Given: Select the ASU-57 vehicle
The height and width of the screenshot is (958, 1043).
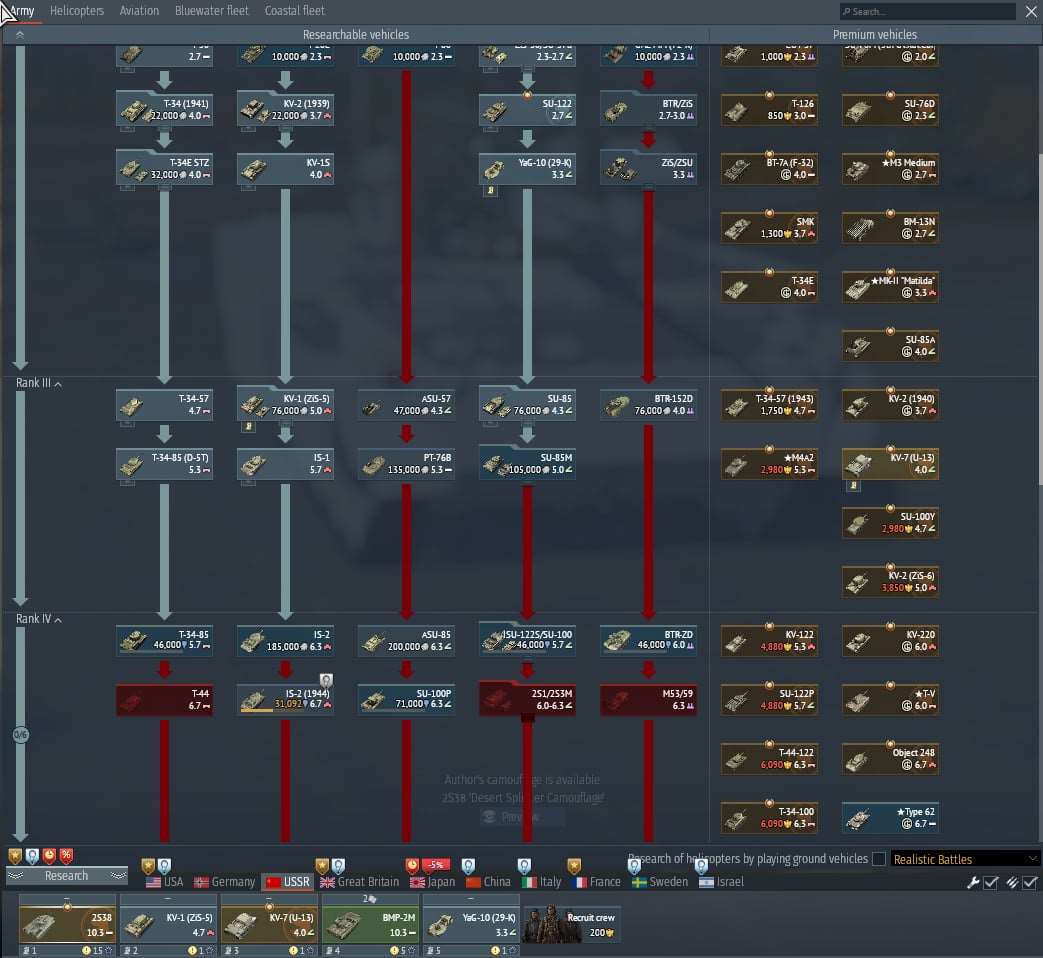Looking at the screenshot, I should [x=406, y=404].
